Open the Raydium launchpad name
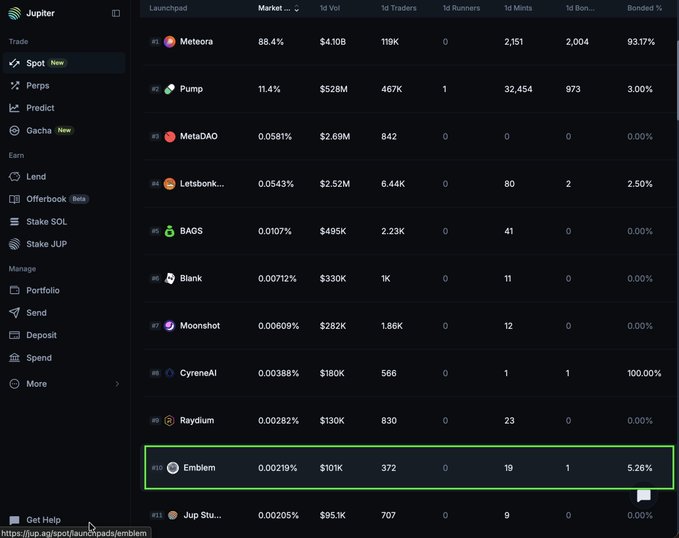 (197, 420)
